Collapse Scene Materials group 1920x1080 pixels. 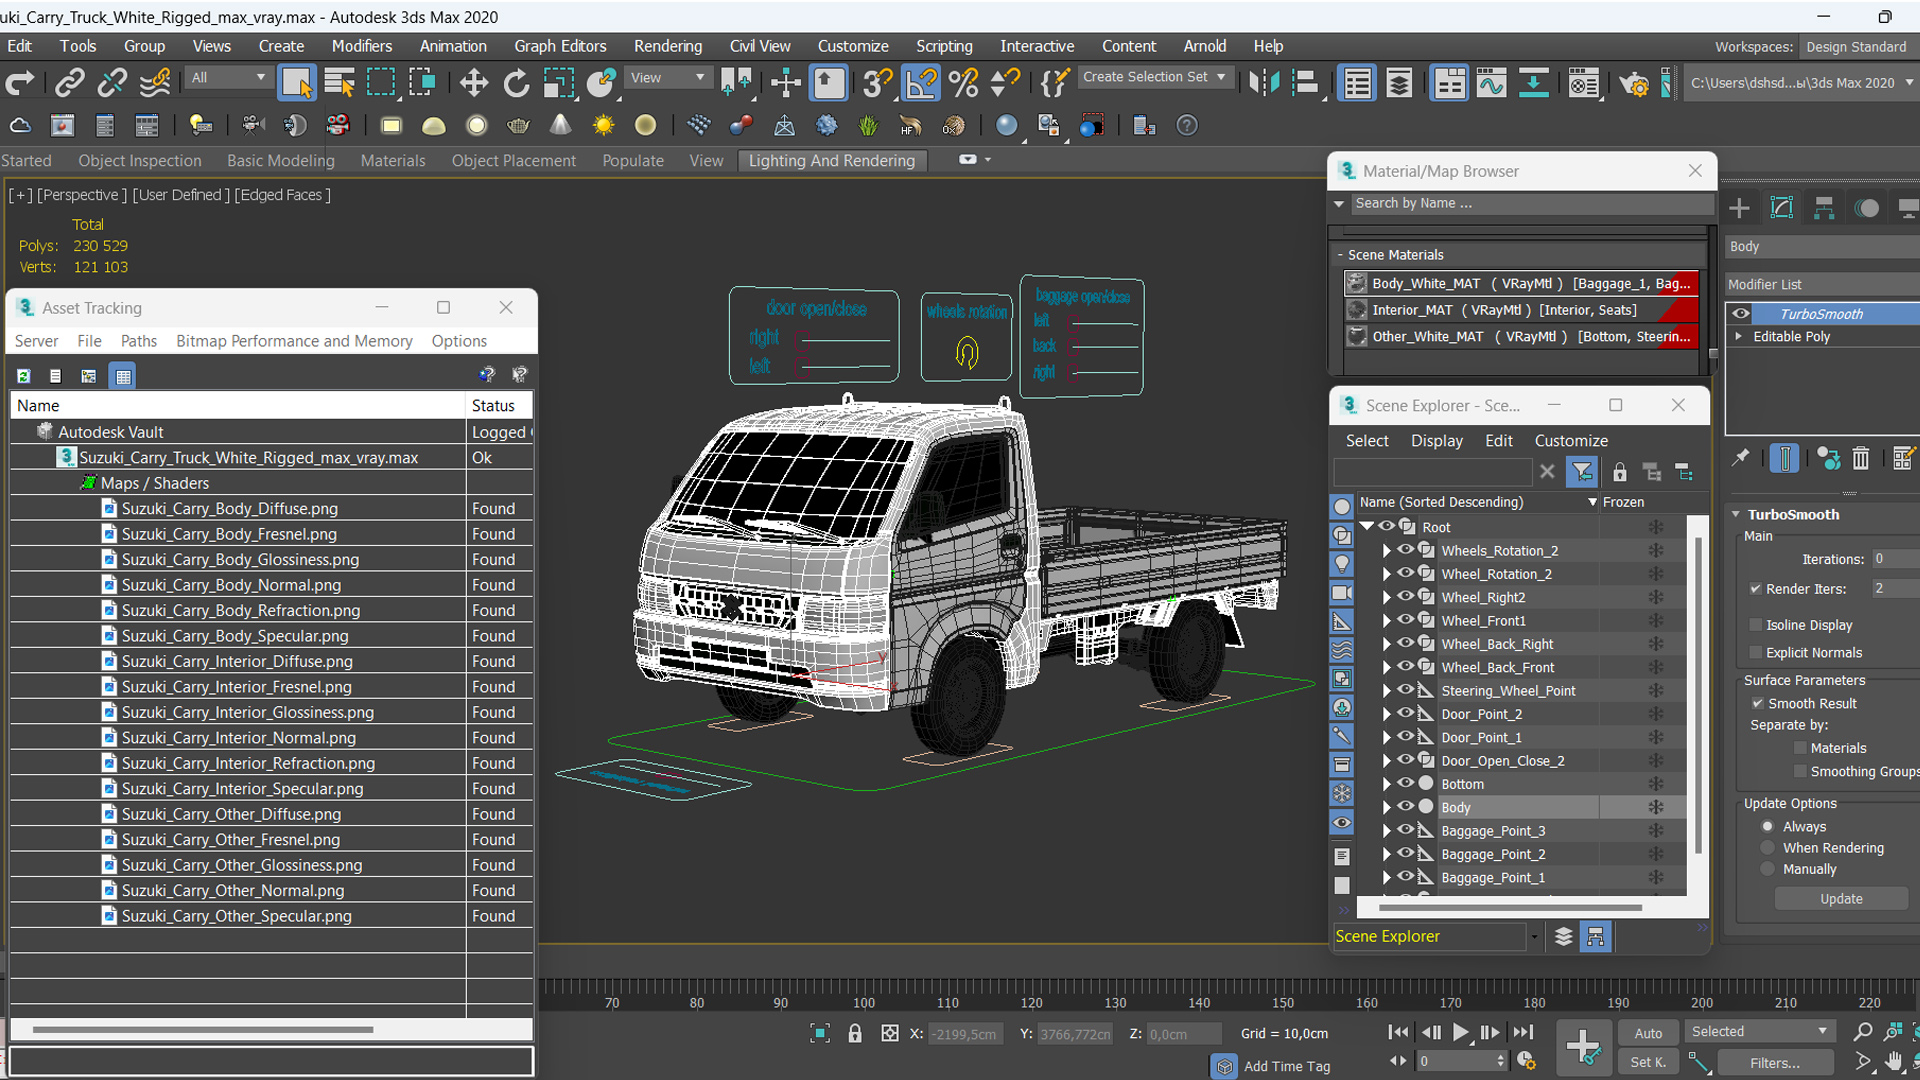[x=1340, y=255]
